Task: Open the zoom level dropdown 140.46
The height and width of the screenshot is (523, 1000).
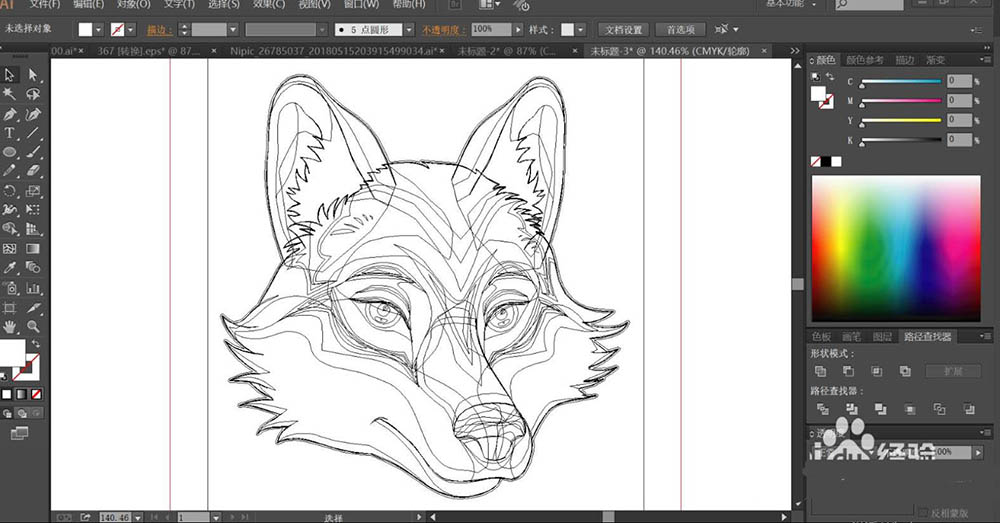Action: [138, 517]
